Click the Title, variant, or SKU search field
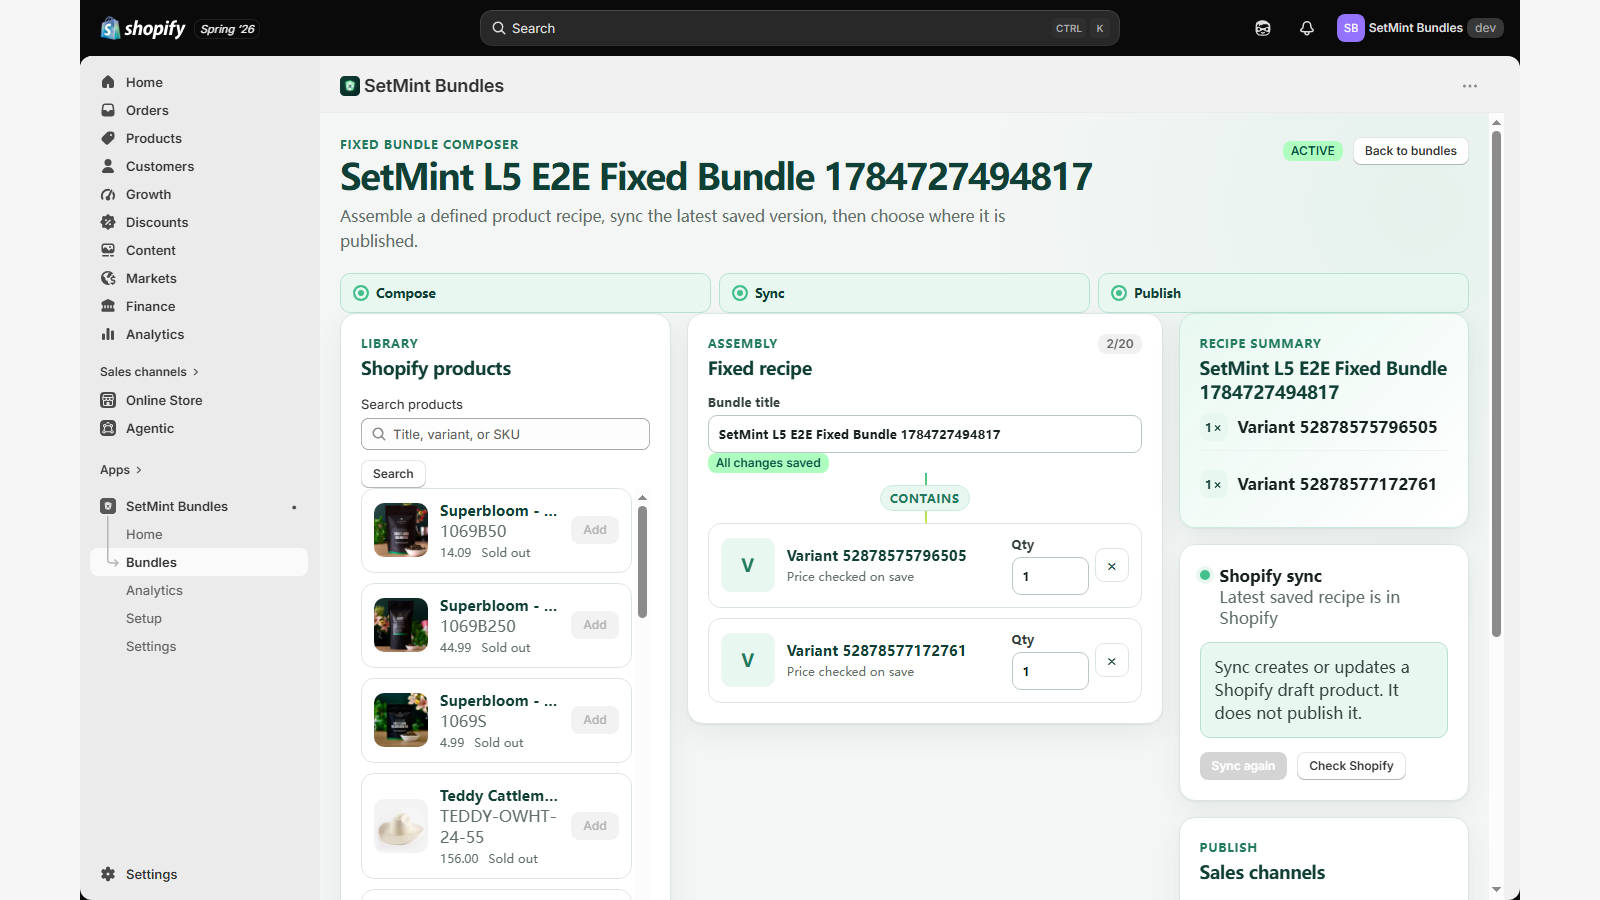The height and width of the screenshot is (900, 1600). 505,434
